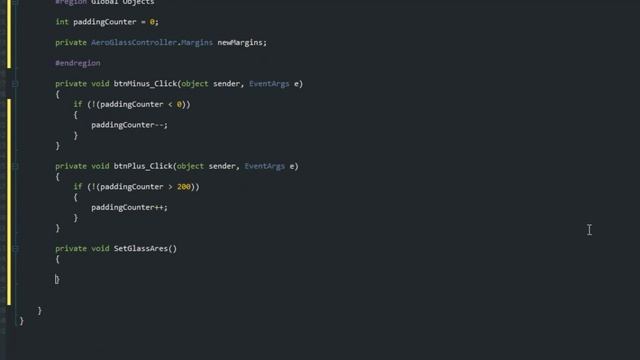
Task: Click 'int' keyword before paddingCounter
Action: pos(62,22)
